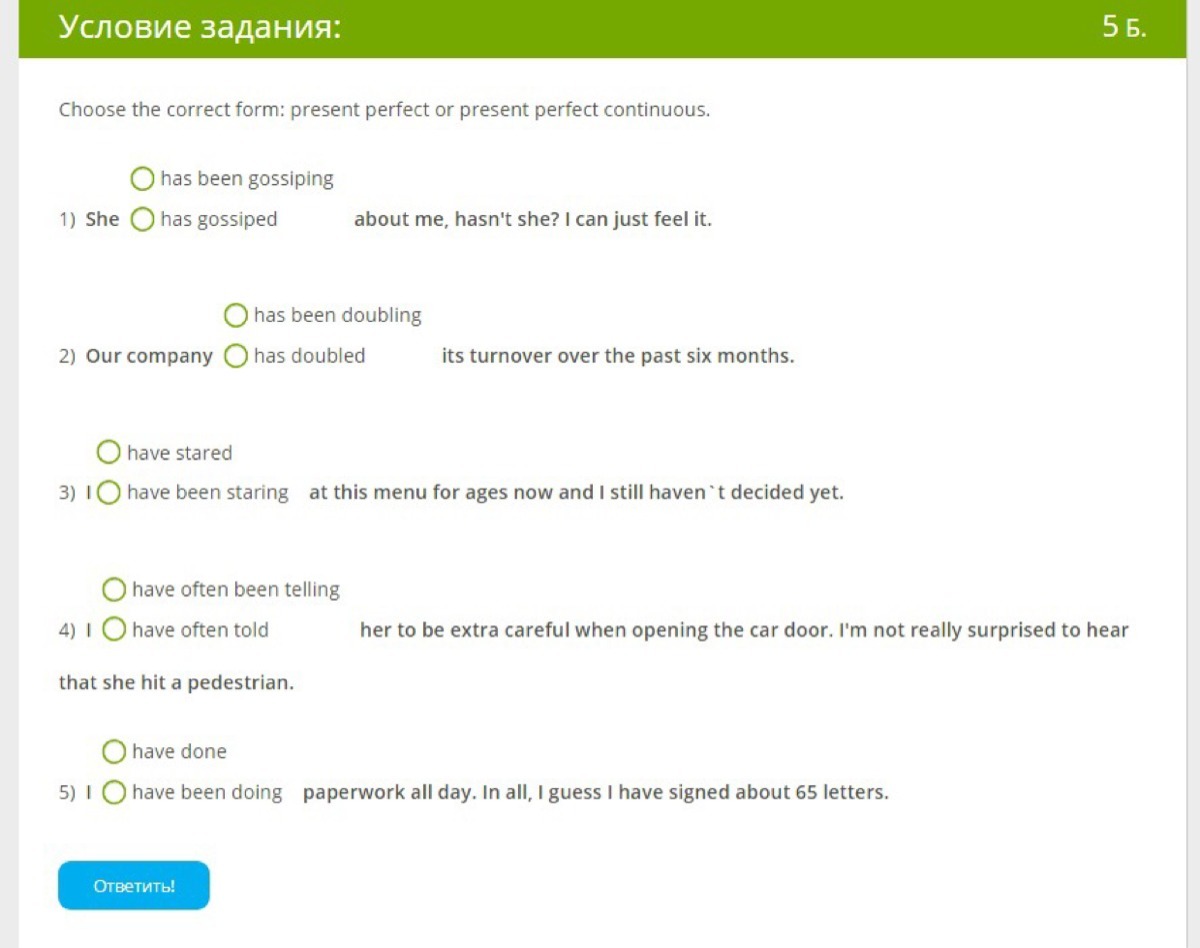Click the '5 Б.' points label
Screen dimensions: 1200x948
click(x=1124, y=27)
